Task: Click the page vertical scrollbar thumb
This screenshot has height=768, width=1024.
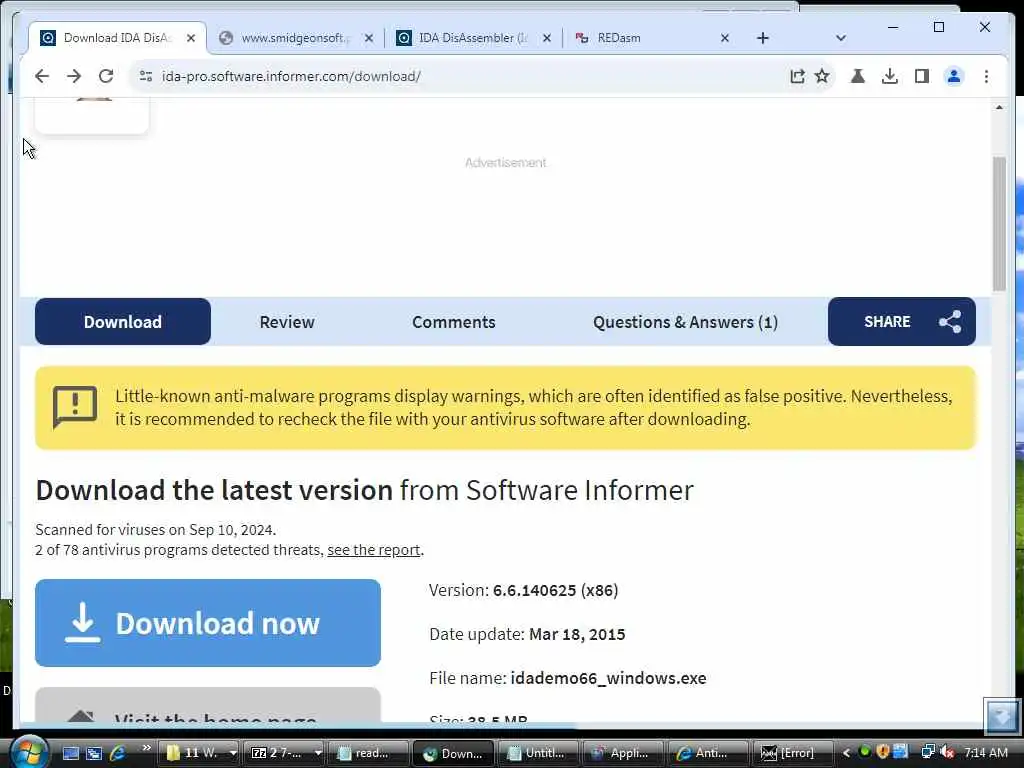Action: click(x=999, y=223)
